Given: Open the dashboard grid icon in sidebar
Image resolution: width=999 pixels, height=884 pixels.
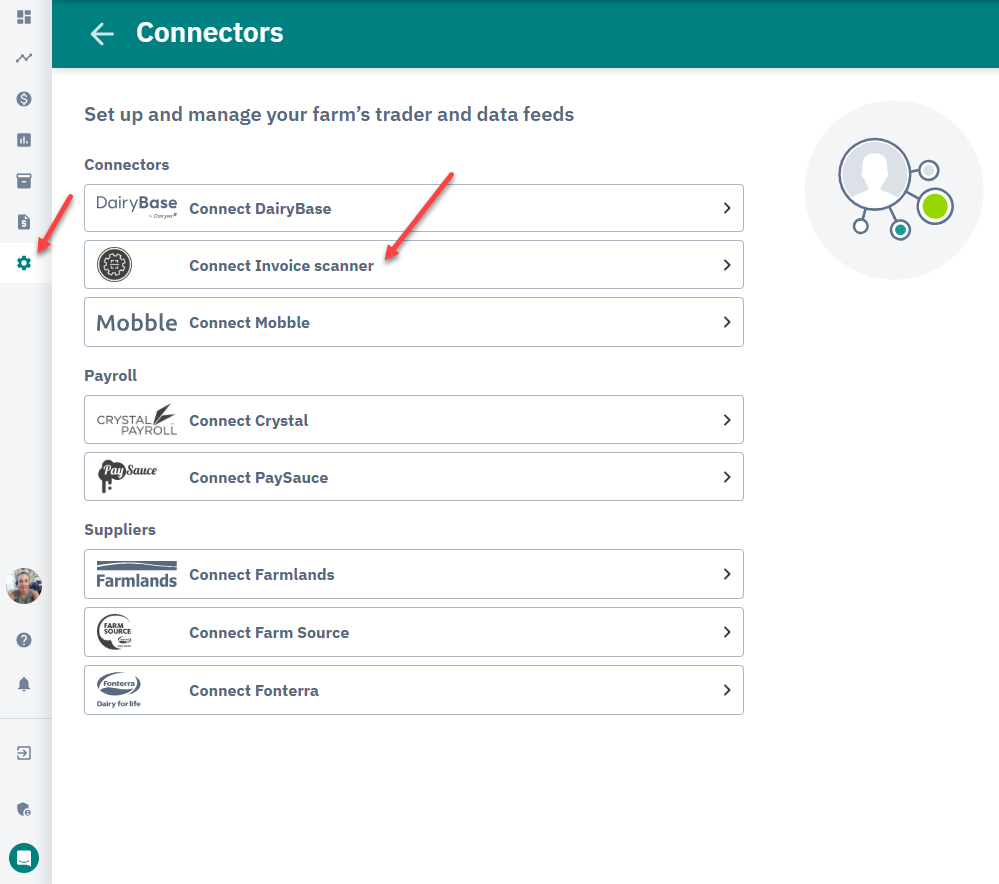Looking at the screenshot, I should (24, 17).
